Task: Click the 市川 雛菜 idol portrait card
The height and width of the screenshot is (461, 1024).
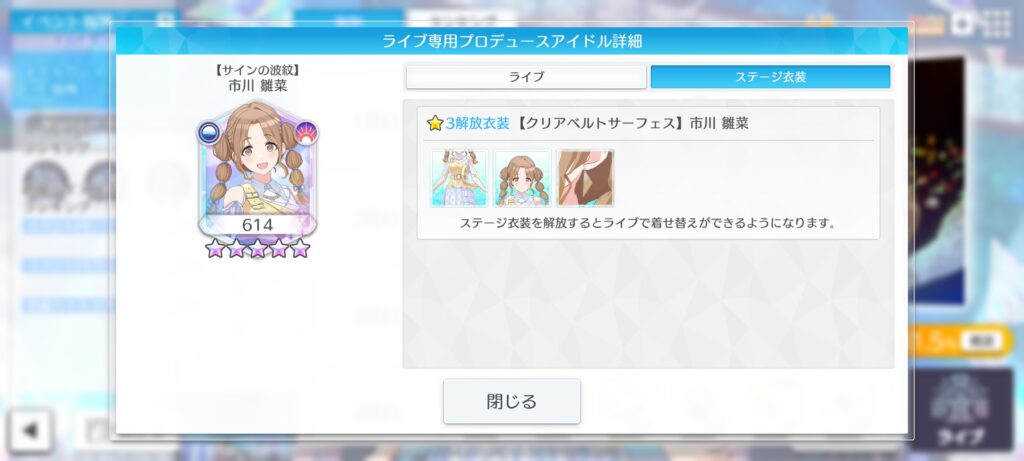Action: (257, 169)
